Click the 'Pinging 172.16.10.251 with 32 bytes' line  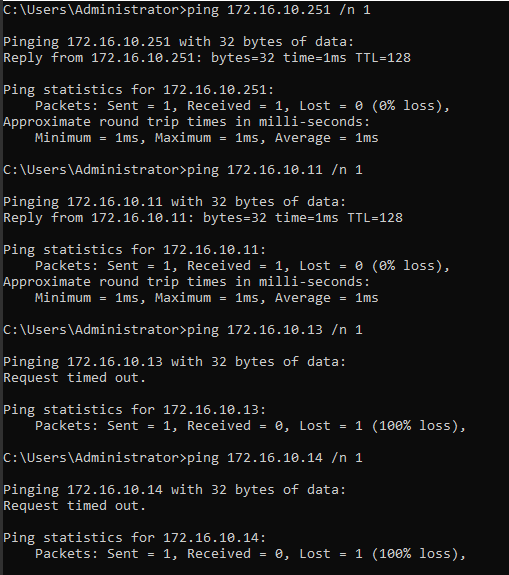[x=179, y=42]
